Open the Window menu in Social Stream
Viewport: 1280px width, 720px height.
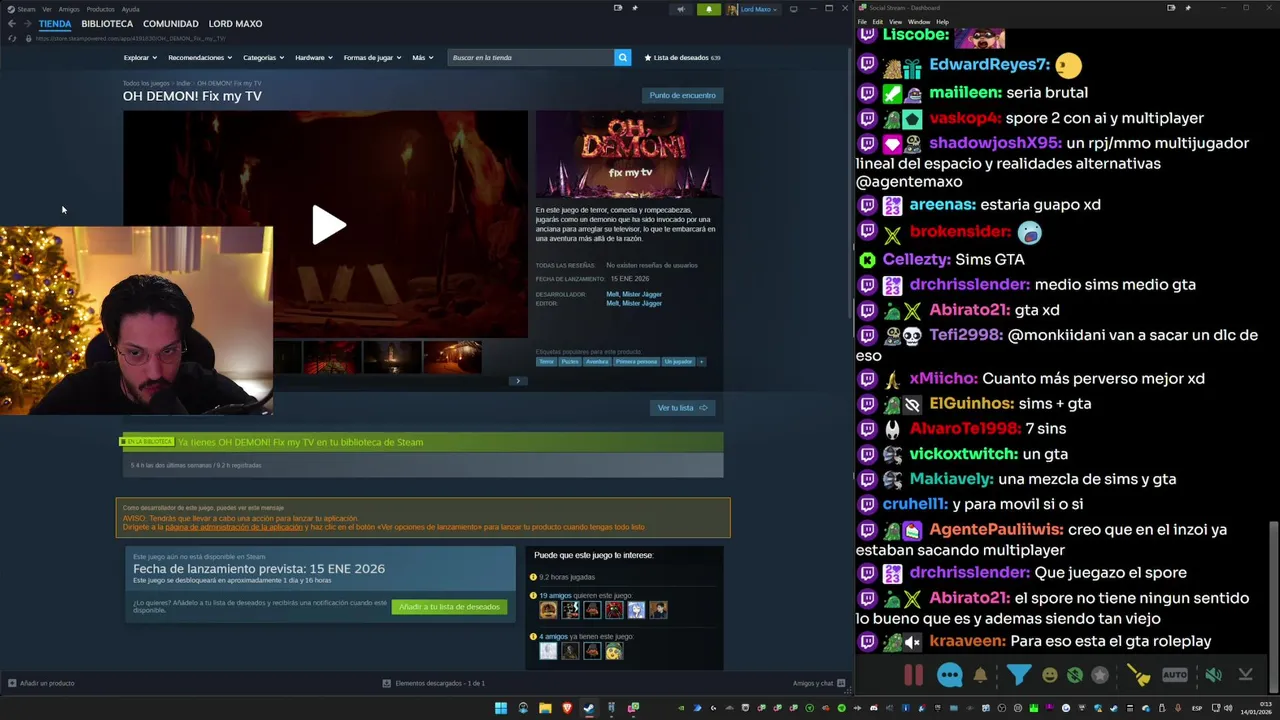pyautogui.click(x=918, y=21)
